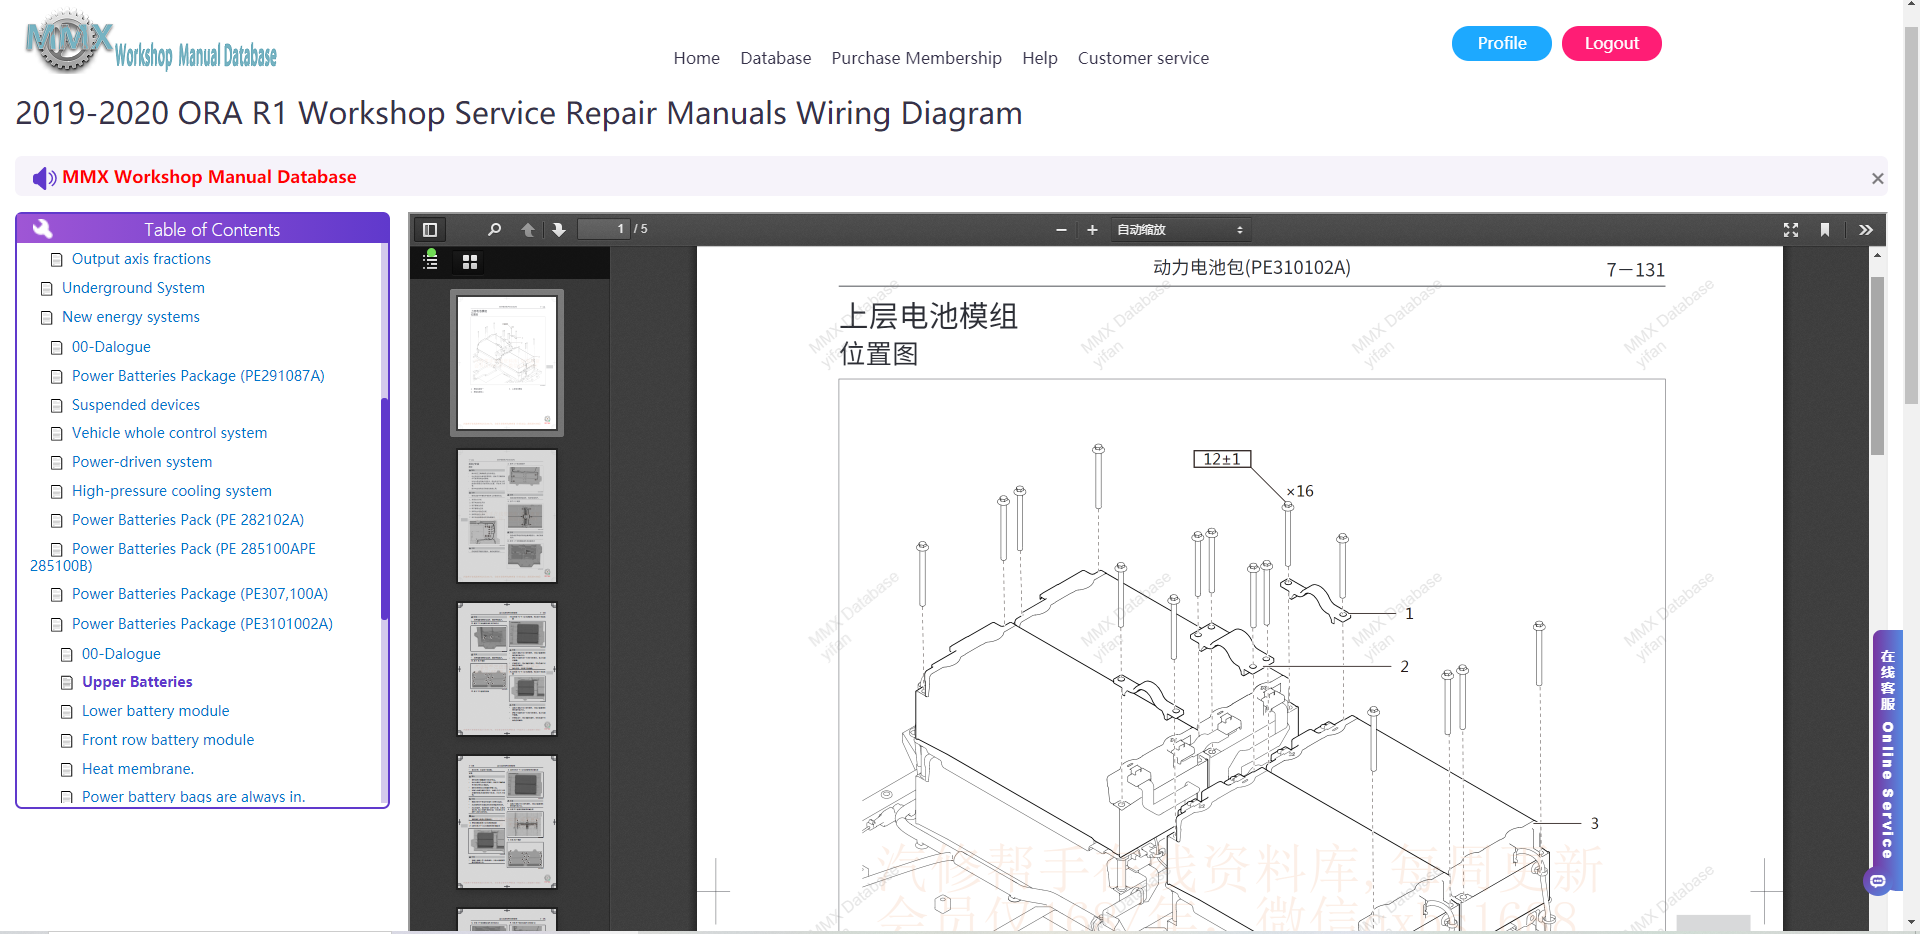Open Purchase Membership page
This screenshot has height=934, width=1920.
917,58
